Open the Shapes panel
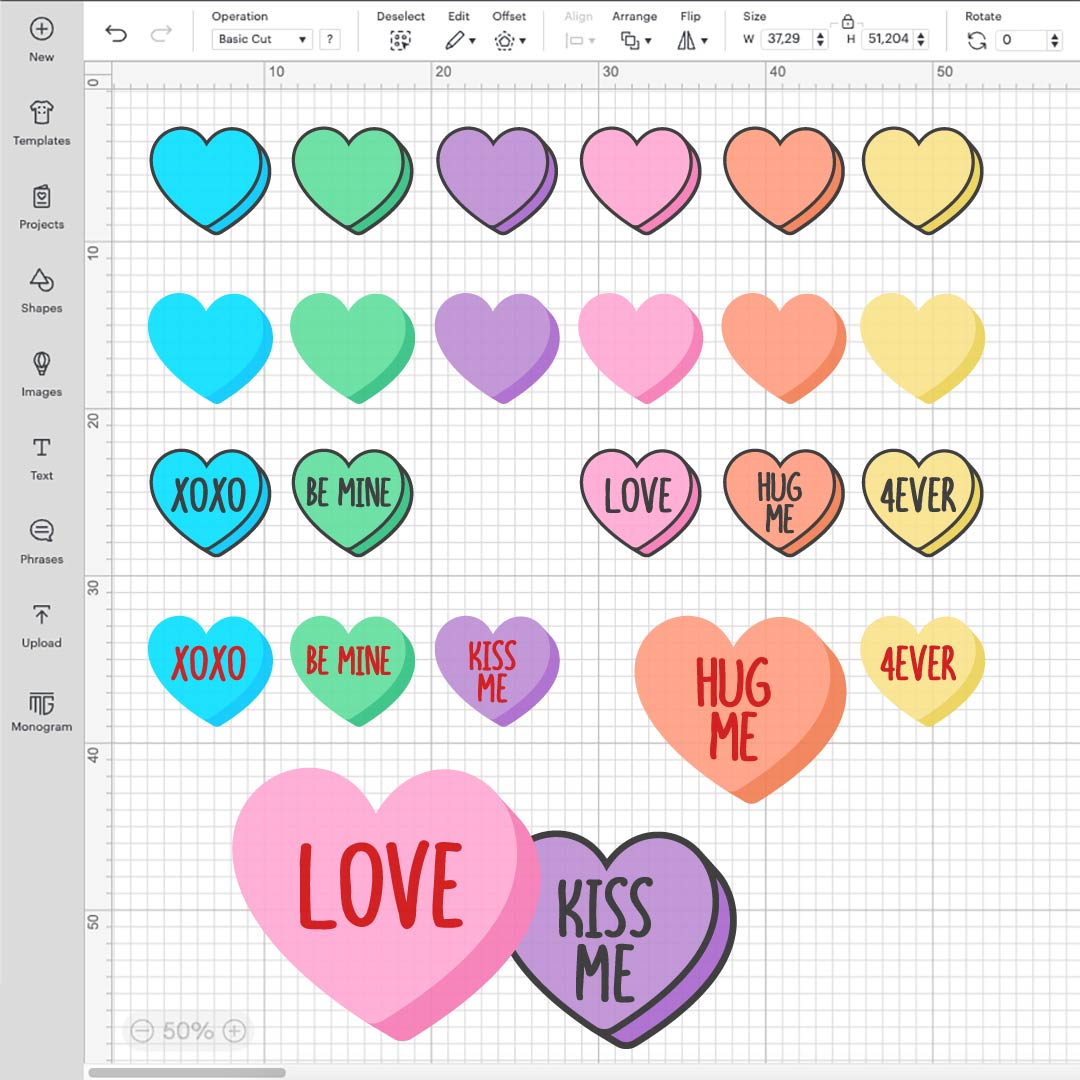 [x=41, y=290]
